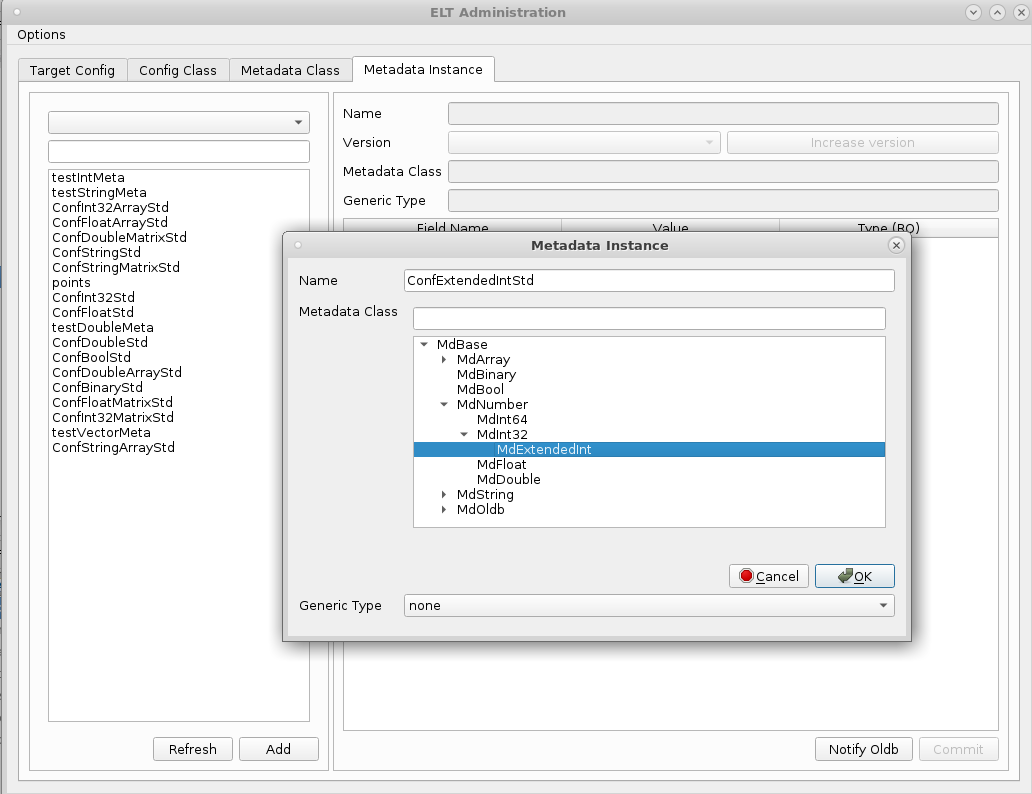Click the Metadata Class search field in the dialog
Image resolution: width=1032 pixels, height=794 pixels.
[x=649, y=319]
